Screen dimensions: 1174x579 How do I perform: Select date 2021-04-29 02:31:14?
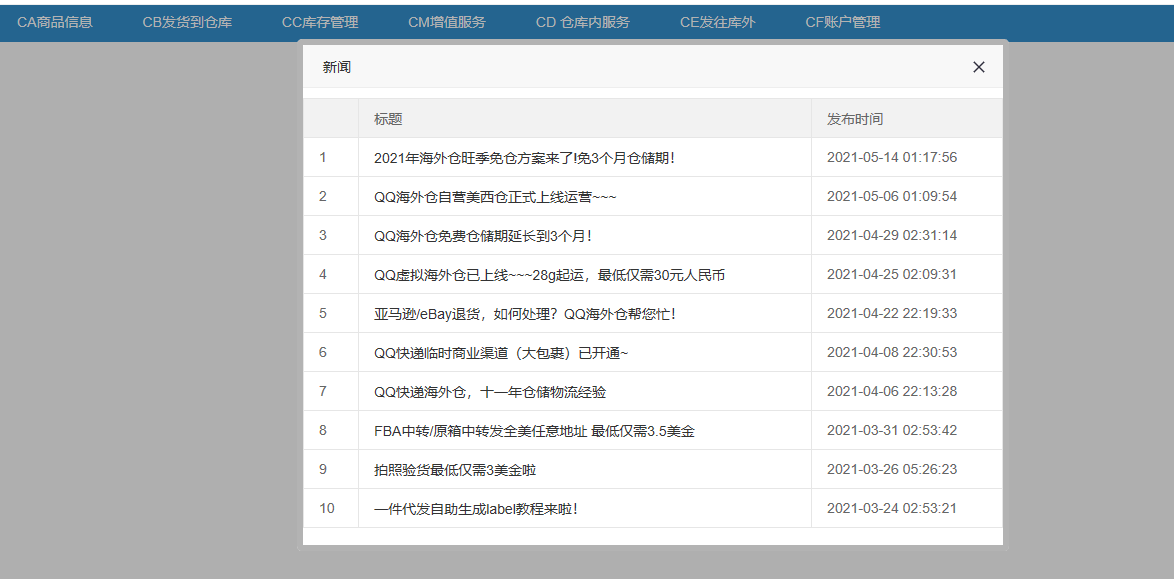point(892,235)
